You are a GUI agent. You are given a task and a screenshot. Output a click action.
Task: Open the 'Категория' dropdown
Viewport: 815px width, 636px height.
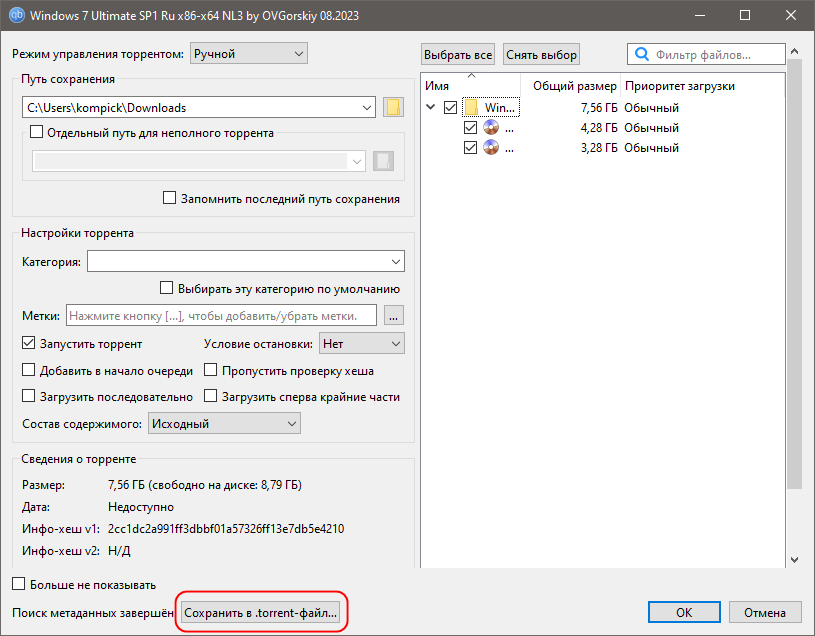[246, 261]
